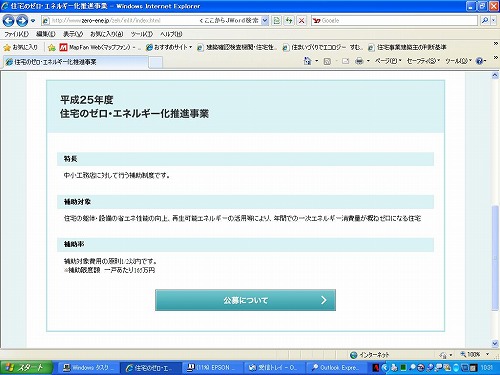Switch to the Windows タスク taskbar item
This screenshot has width=500, height=375.
click(88, 368)
